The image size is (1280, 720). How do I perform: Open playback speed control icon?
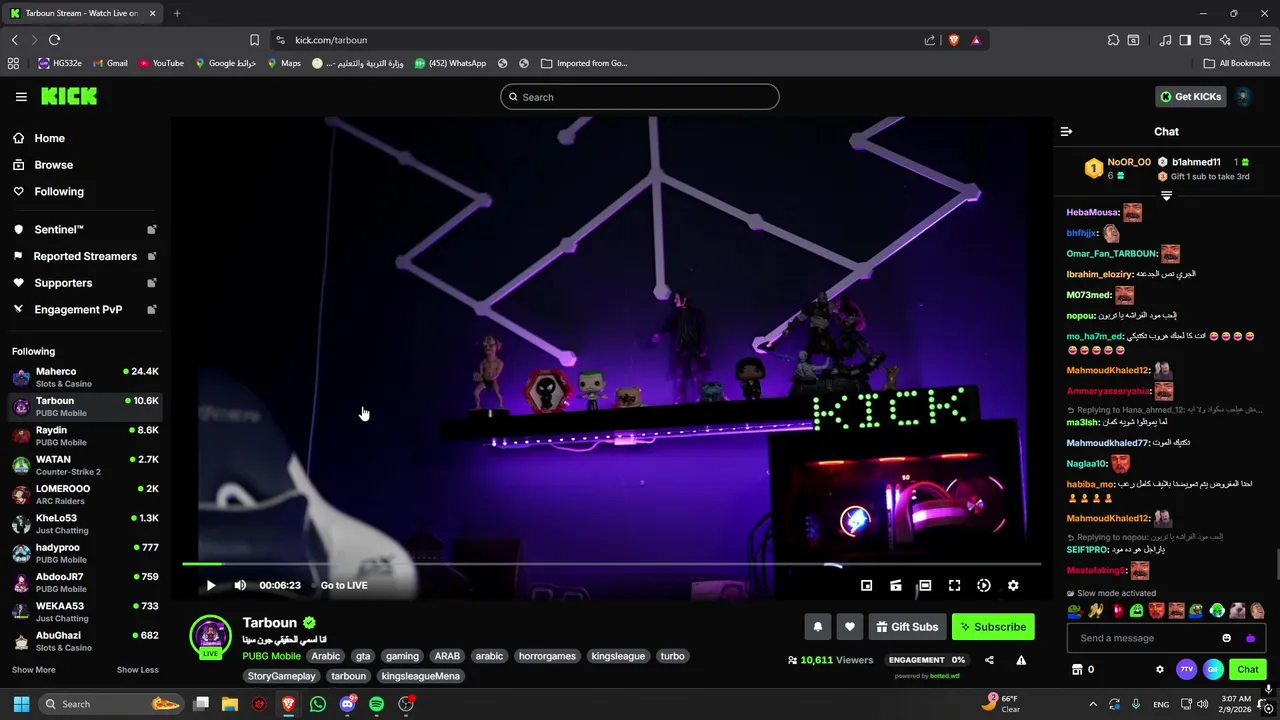(984, 586)
